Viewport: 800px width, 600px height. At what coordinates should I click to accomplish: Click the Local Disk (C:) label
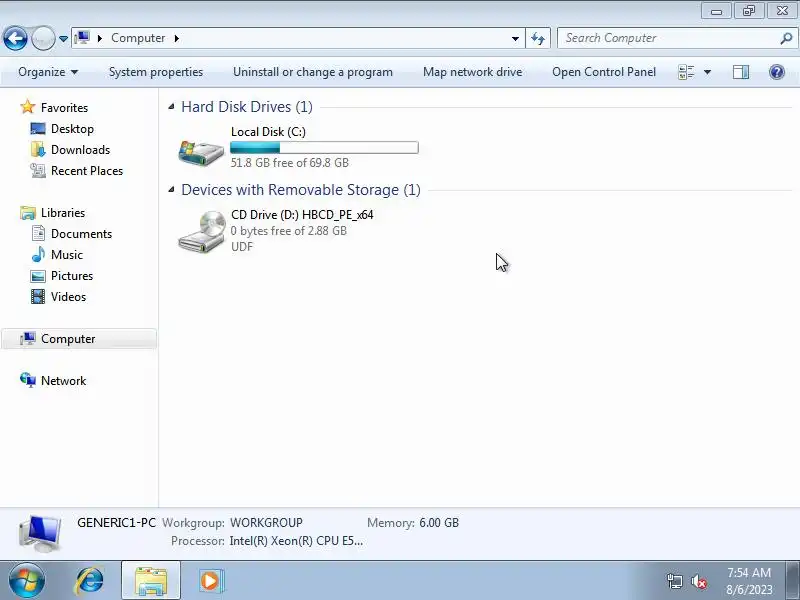coord(268,132)
